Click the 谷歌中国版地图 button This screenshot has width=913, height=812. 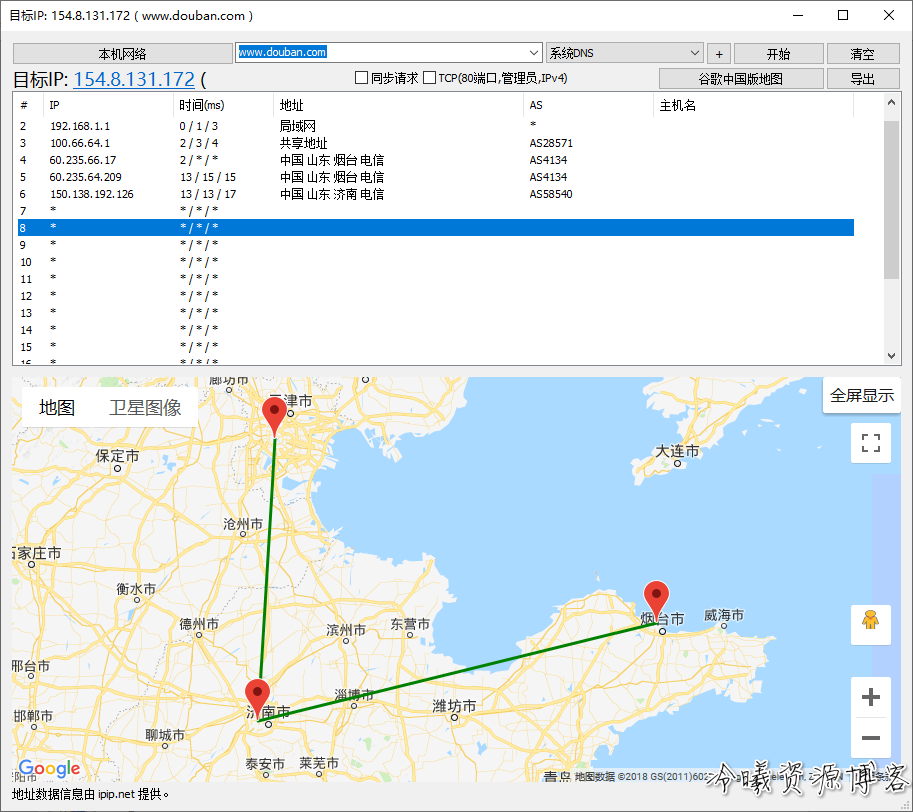[x=741, y=79]
